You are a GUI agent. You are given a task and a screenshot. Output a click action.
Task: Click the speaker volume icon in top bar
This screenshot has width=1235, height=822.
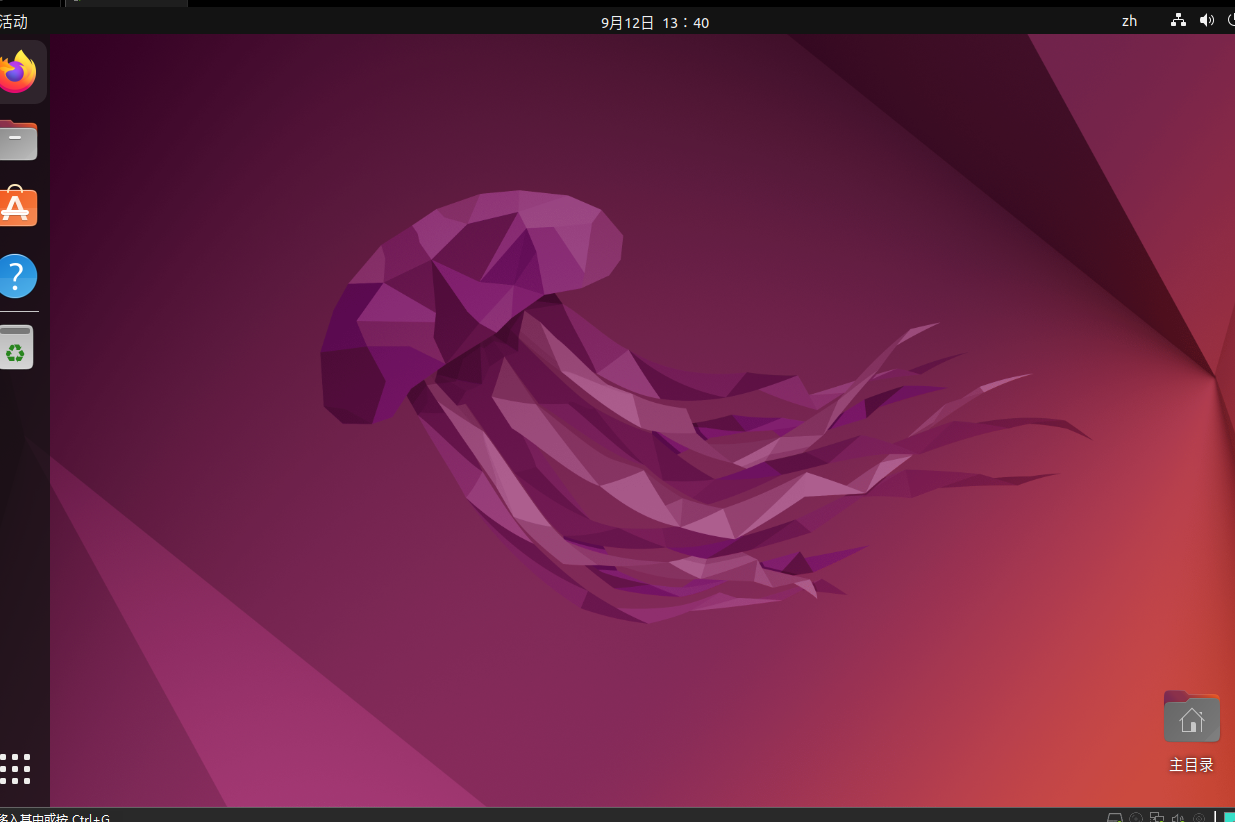(x=1206, y=21)
